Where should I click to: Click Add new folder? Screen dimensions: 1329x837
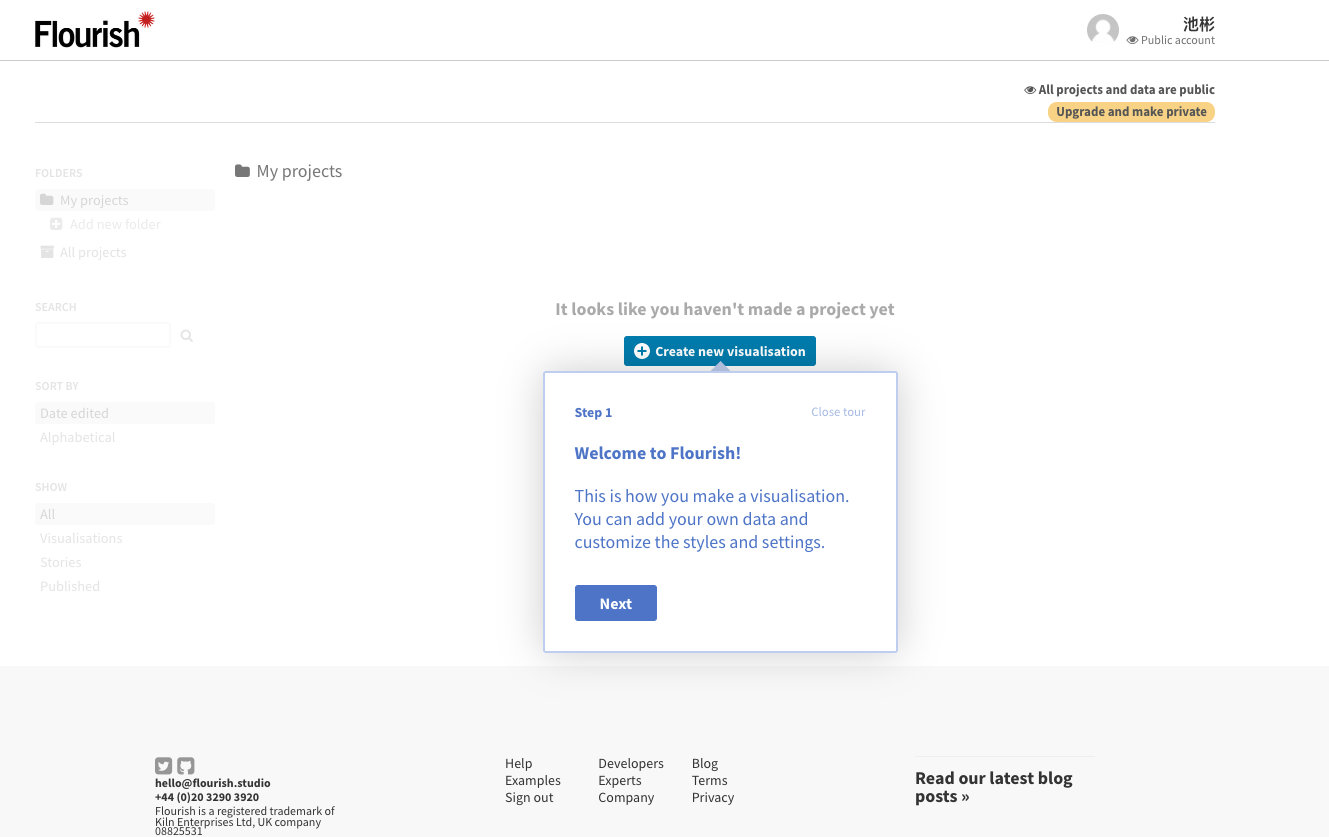[115, 224]
